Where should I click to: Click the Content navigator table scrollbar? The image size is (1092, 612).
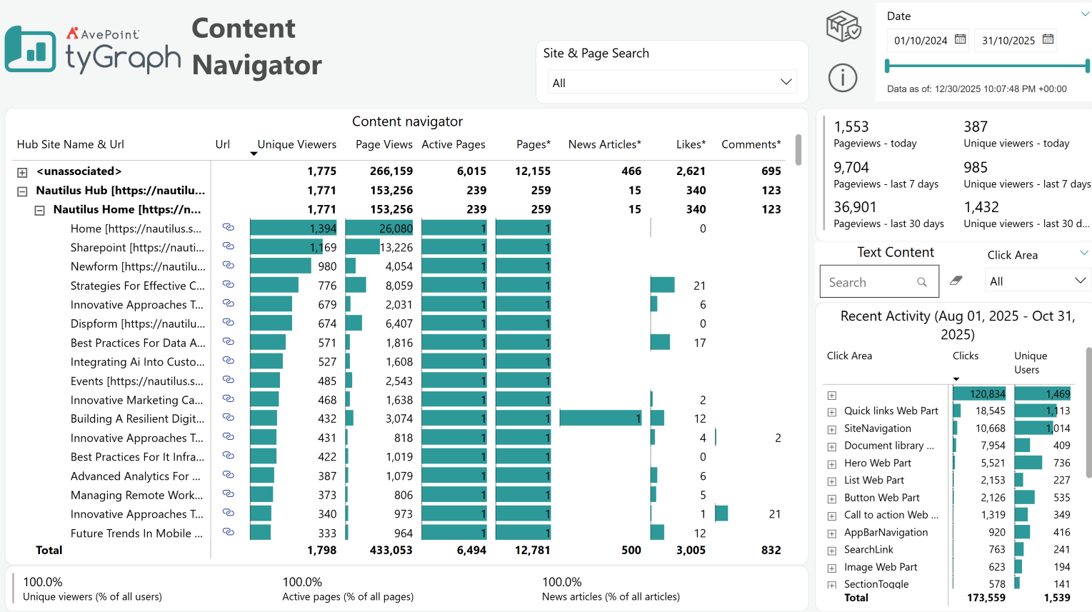click(x=798, y=149)
